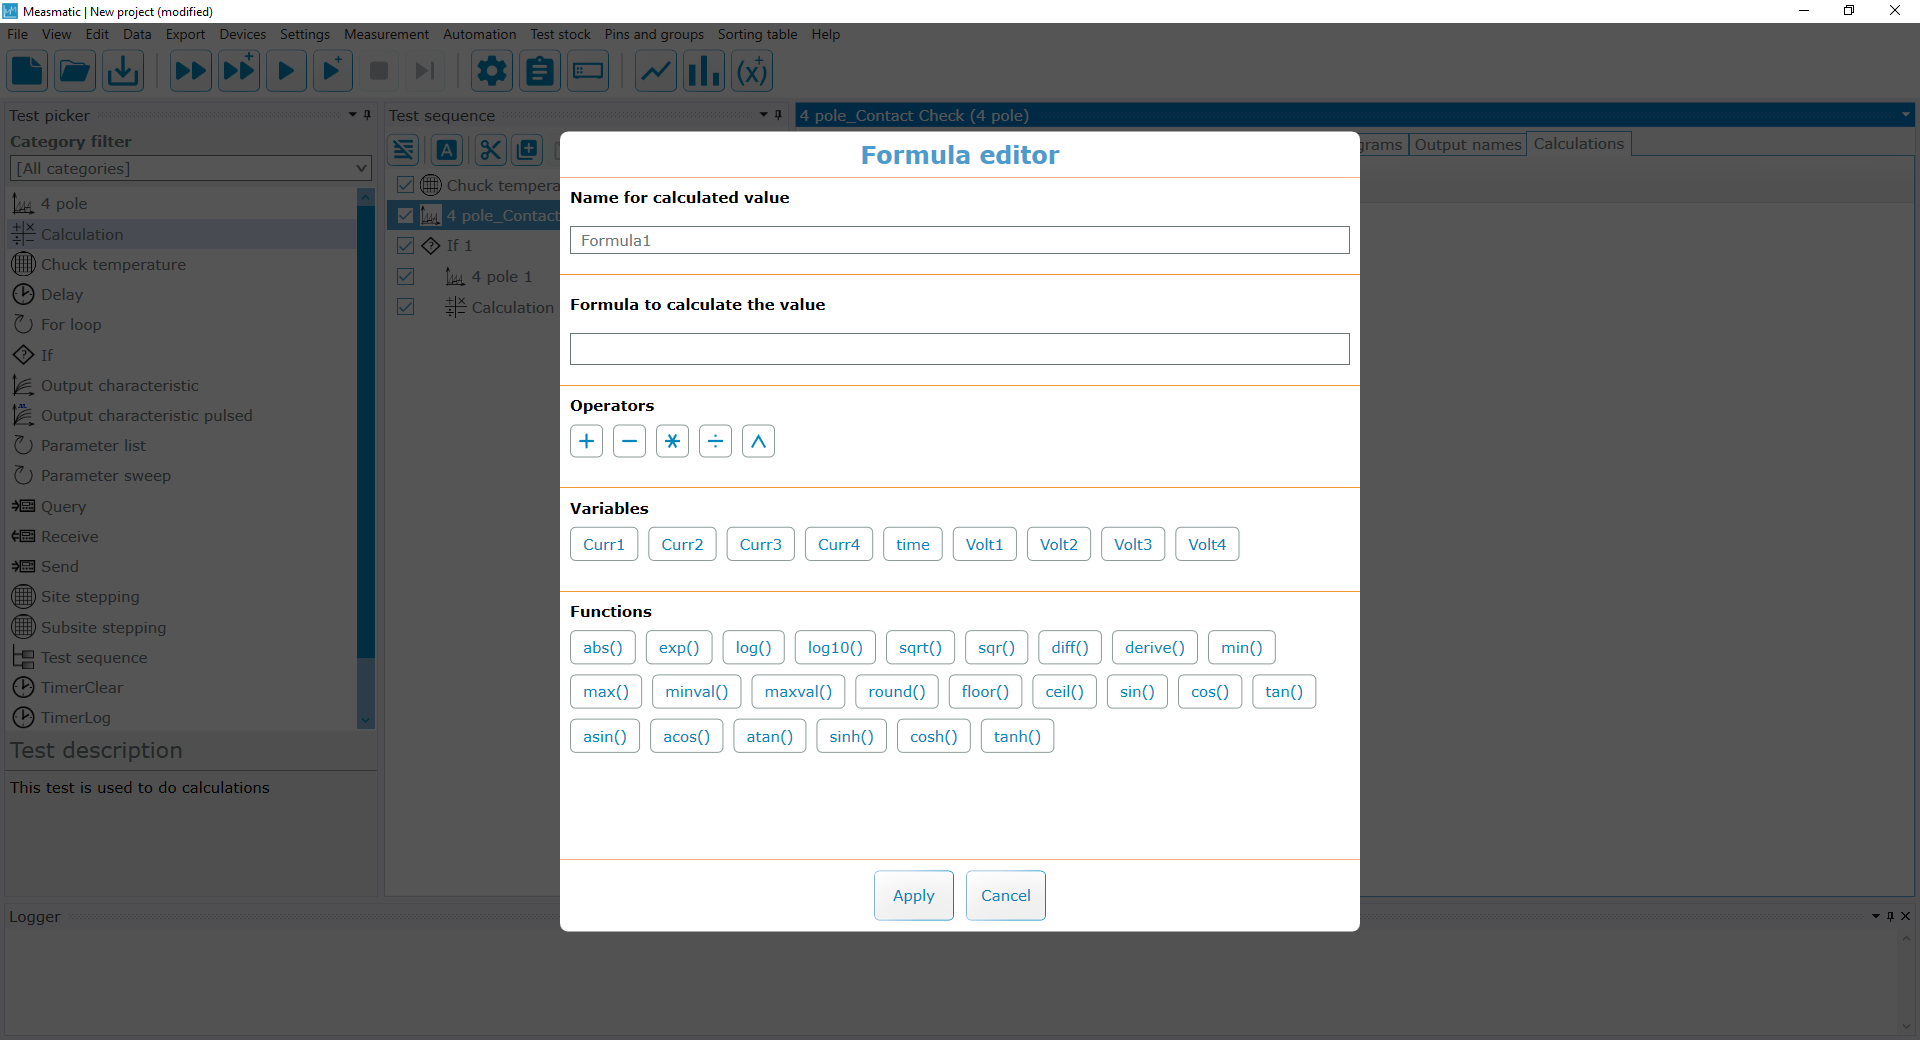Image resolution: width=1920 pixels, height=1040 pixels.
Task: Toggle the If 1 sequence checkbox
Action: (405, 245)
